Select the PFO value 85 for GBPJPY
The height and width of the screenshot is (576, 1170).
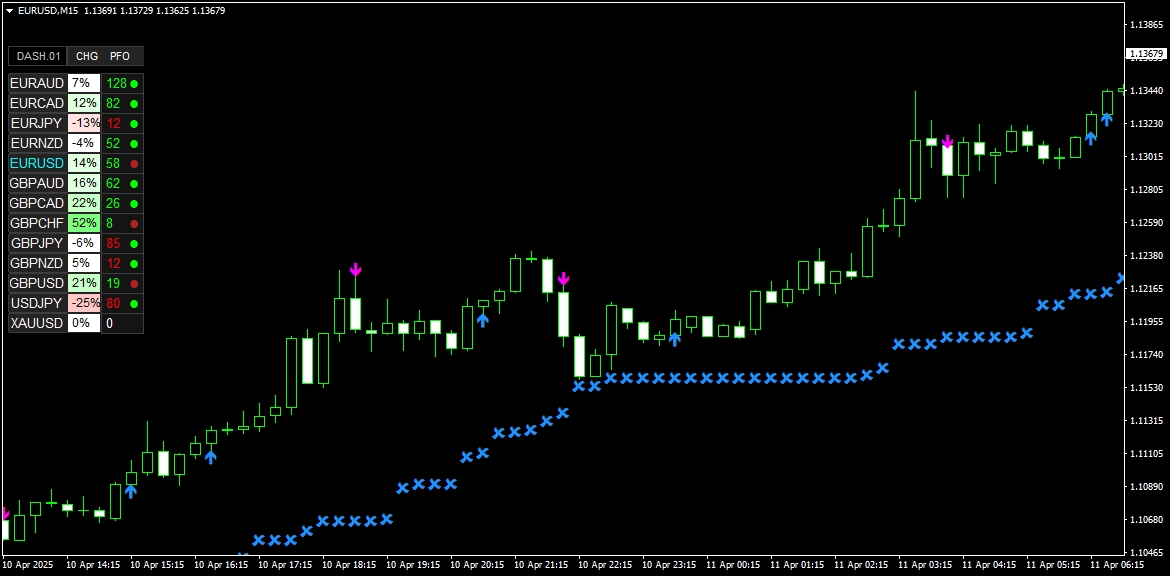113,243
